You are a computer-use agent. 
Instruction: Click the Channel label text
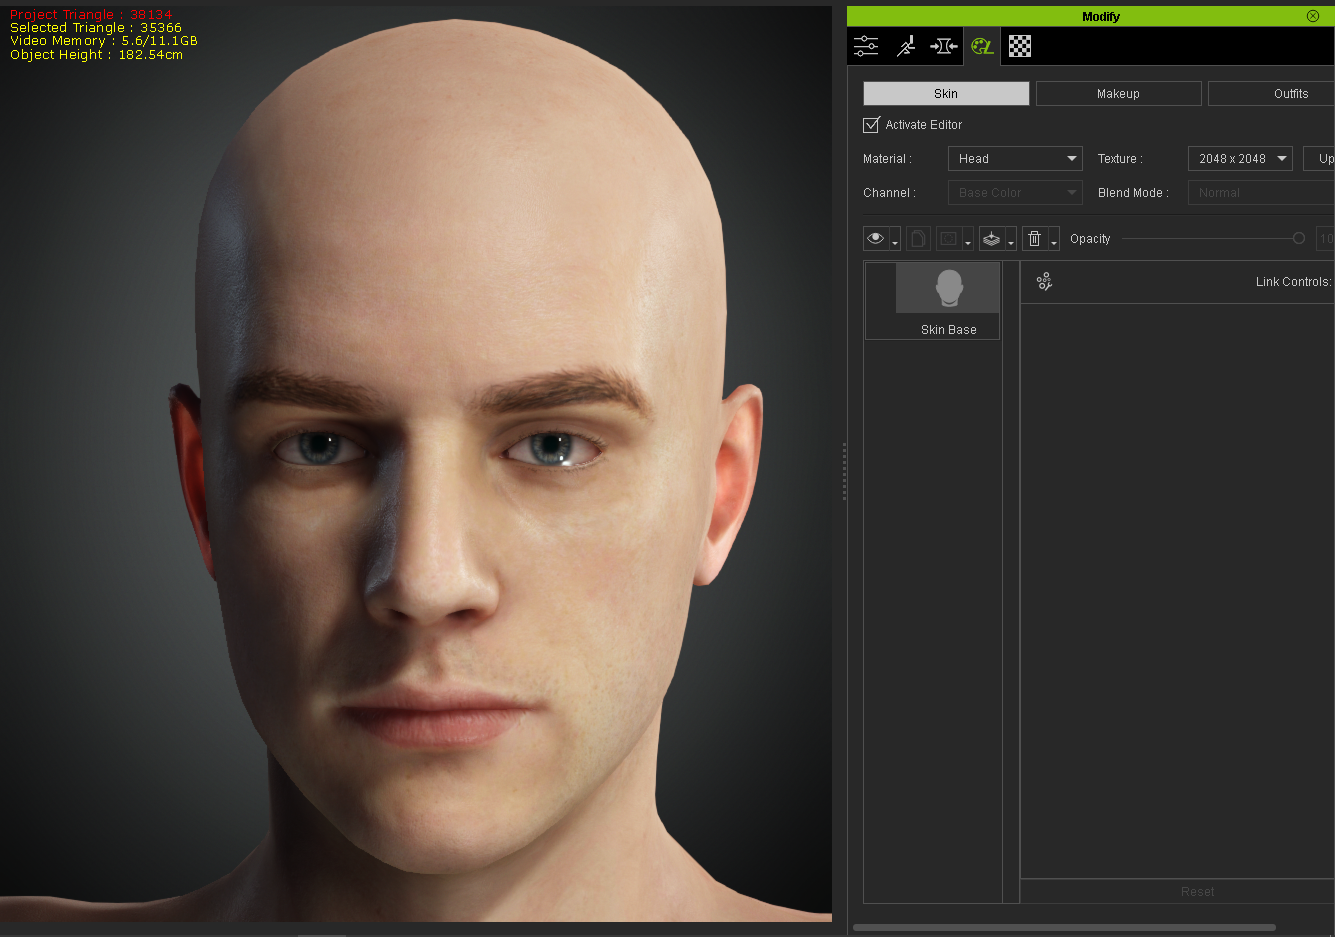point(889,193)
